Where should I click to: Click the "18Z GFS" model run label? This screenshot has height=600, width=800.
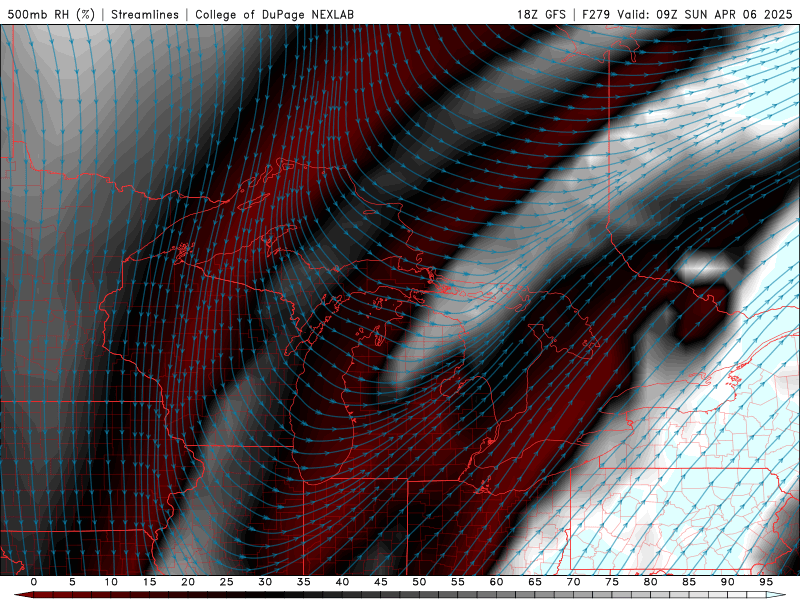541,14
